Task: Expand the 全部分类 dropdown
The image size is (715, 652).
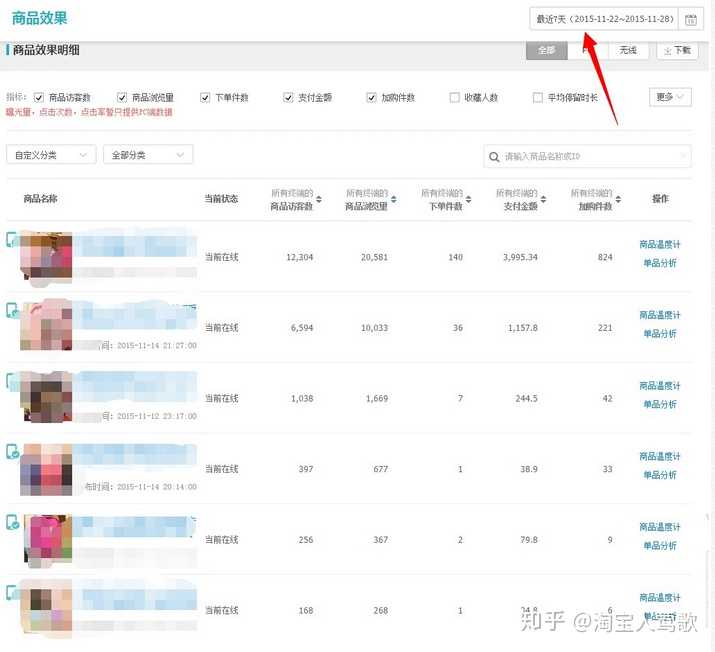Action: (x=148, y=155)
